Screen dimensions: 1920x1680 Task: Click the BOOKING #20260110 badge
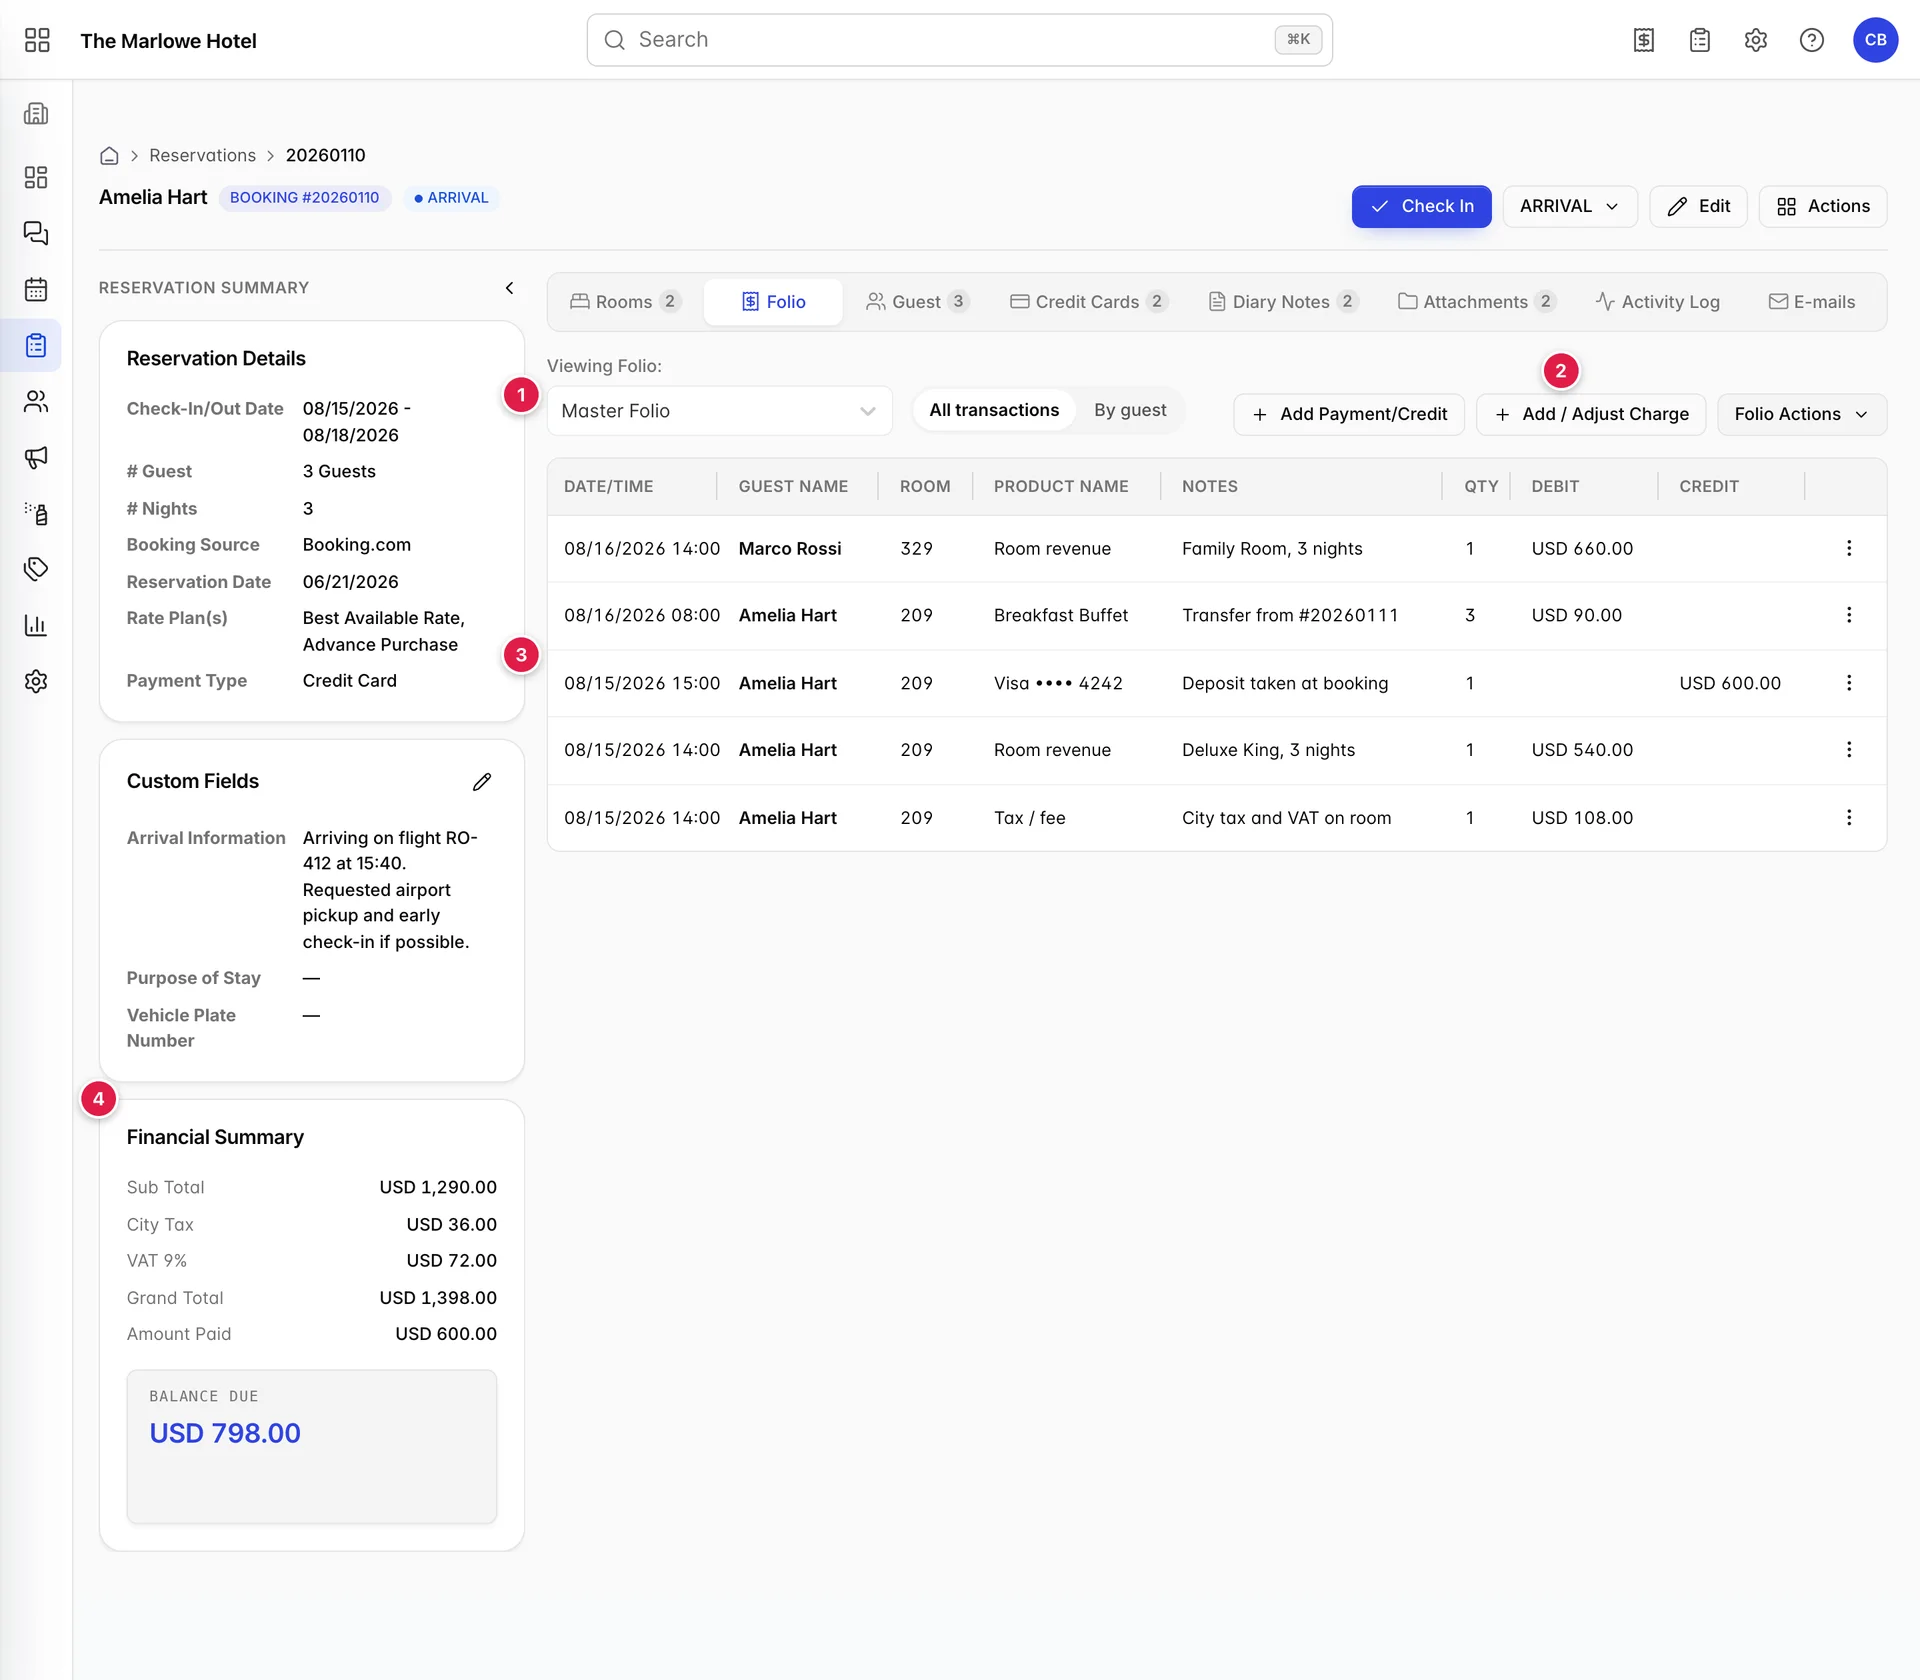pos(304,198)
